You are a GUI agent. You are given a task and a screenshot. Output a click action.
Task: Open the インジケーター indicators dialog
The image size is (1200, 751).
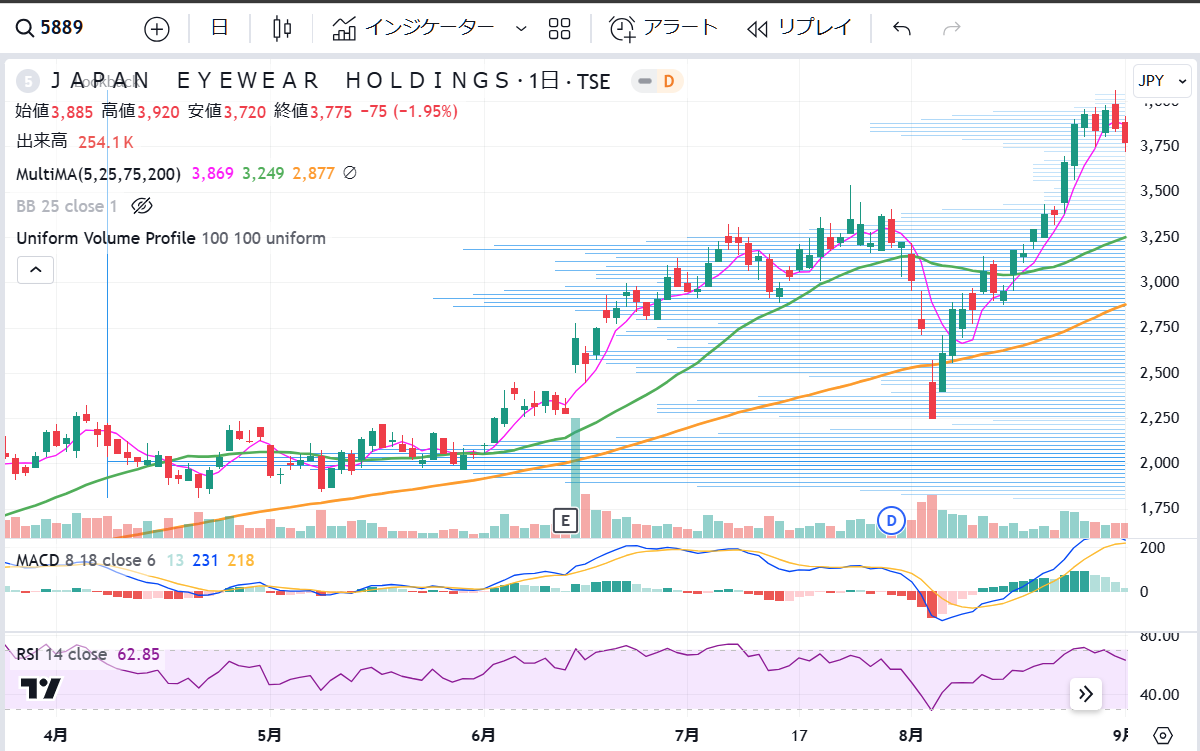413,28
